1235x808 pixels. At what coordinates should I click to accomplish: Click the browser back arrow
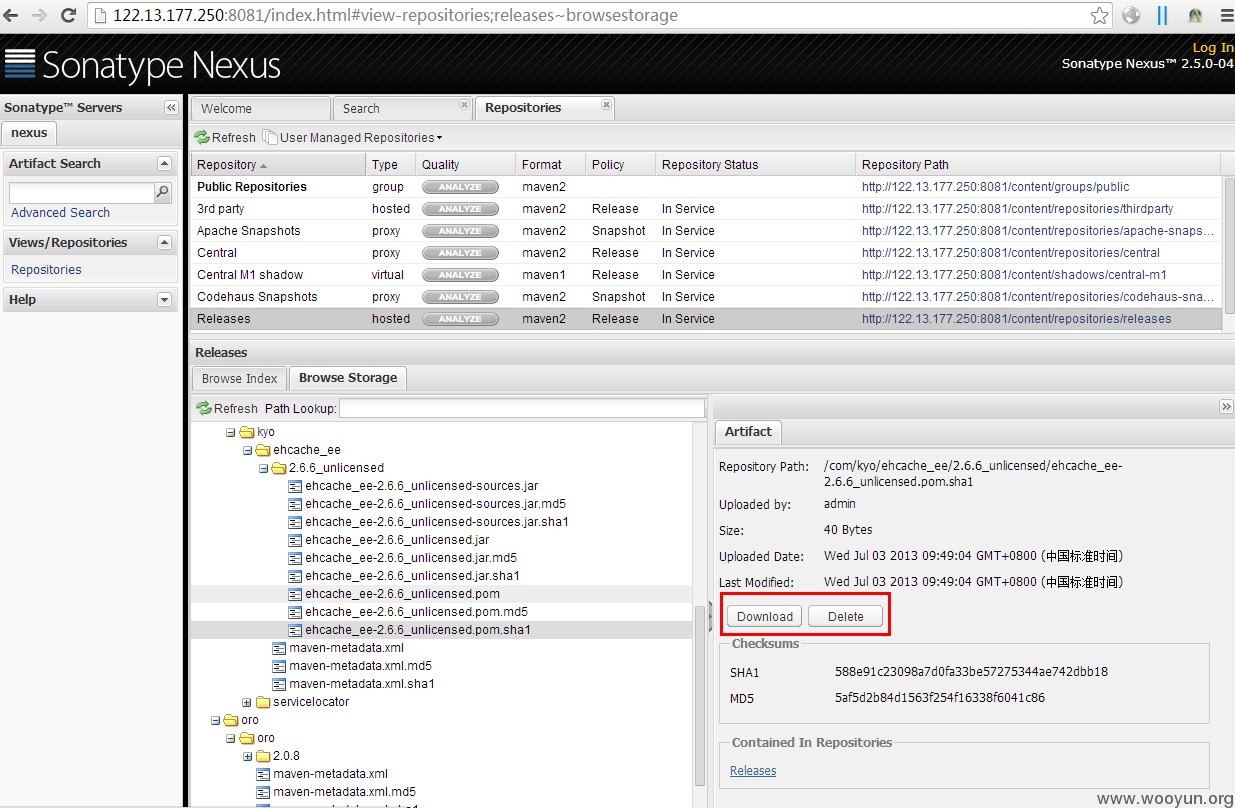coord(13,15)
